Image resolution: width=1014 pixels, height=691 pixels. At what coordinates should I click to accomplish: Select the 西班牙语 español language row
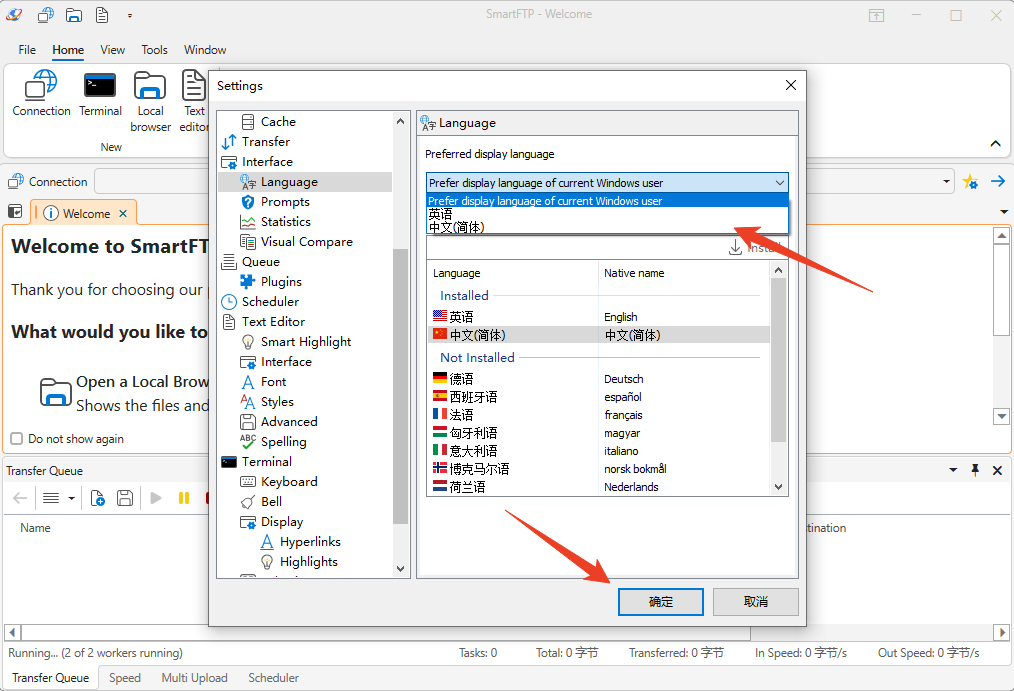598,397
